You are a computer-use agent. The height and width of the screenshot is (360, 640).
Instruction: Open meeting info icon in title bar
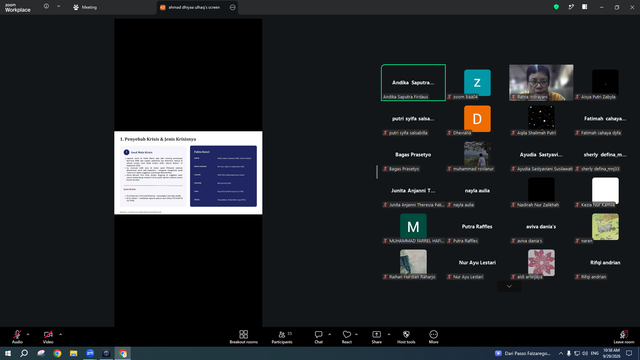coord(46,7)
